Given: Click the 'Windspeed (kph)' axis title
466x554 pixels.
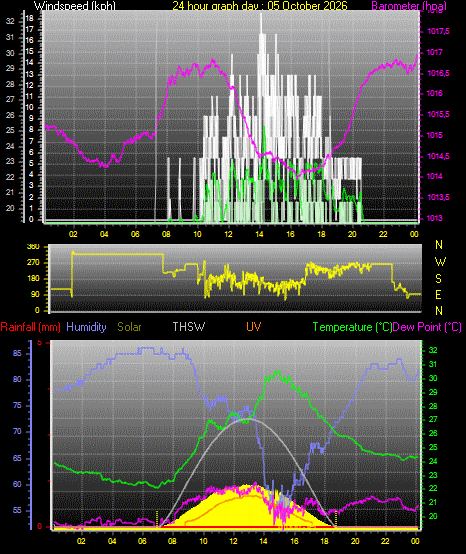Looking at the screenshot, I should (75, 5).
